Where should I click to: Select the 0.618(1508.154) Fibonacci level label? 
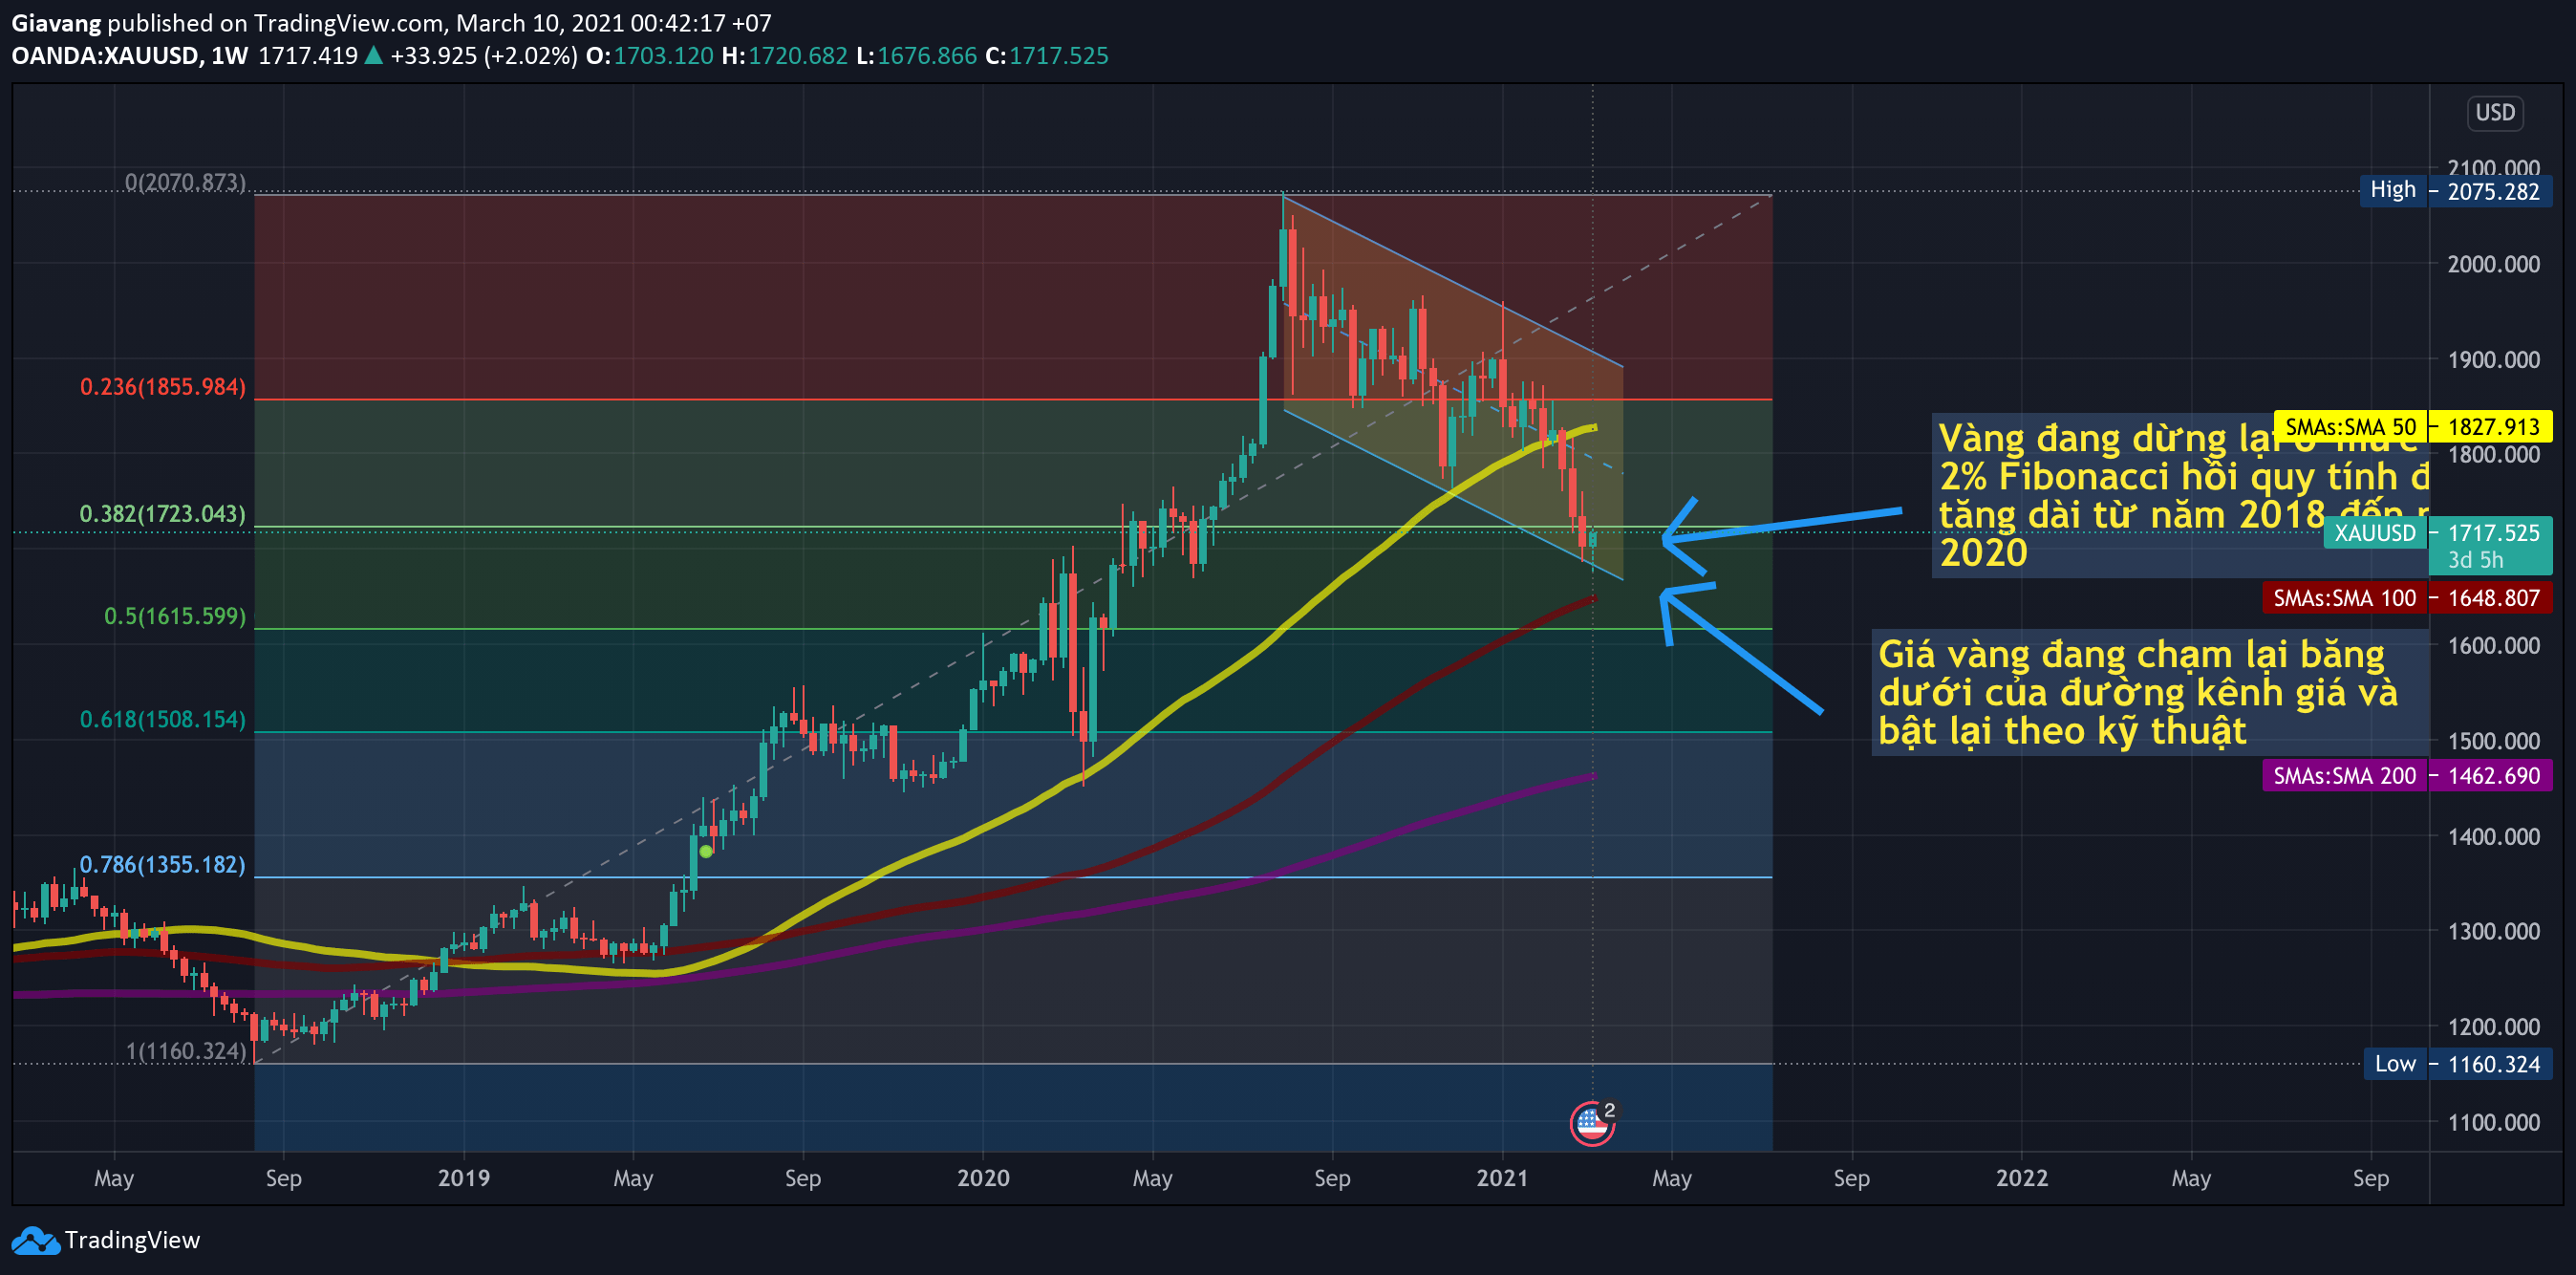click(x=163, y=719)
